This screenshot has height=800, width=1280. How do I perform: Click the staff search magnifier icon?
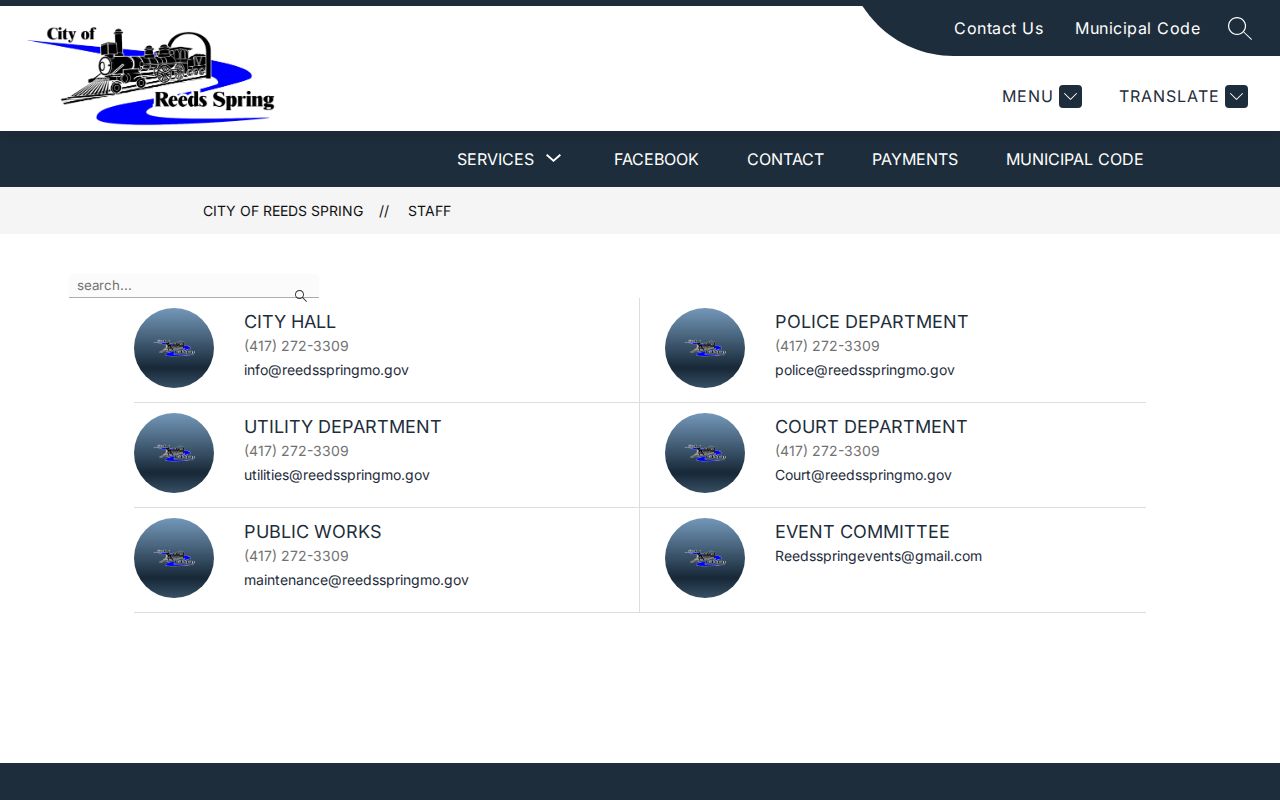click(300, 296)
